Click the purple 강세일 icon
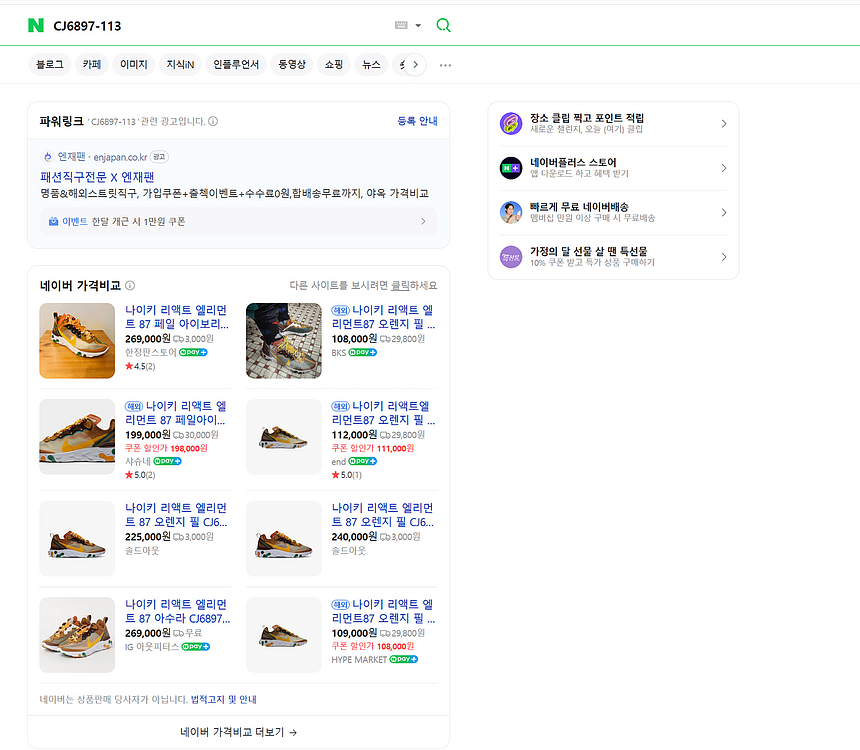Screen dimensions: 860x750 pyautogui.click(x=511, y=257)
